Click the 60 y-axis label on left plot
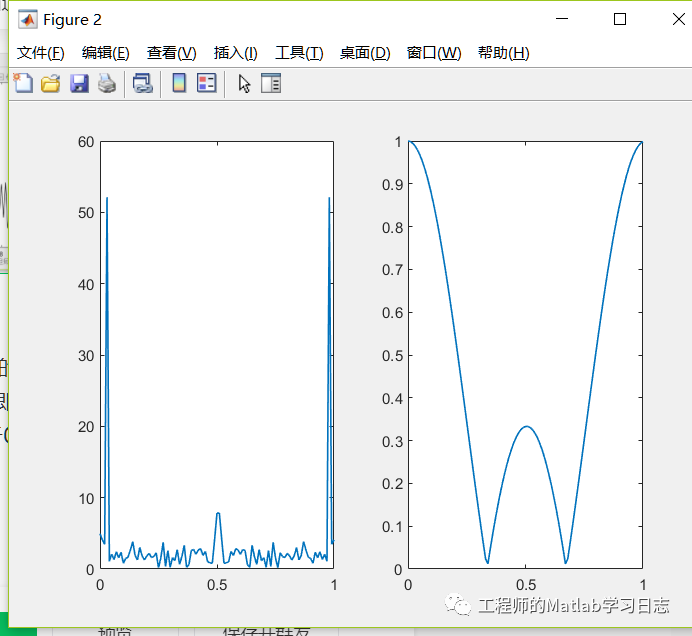 pyautogui.click(x=86, y=142)
